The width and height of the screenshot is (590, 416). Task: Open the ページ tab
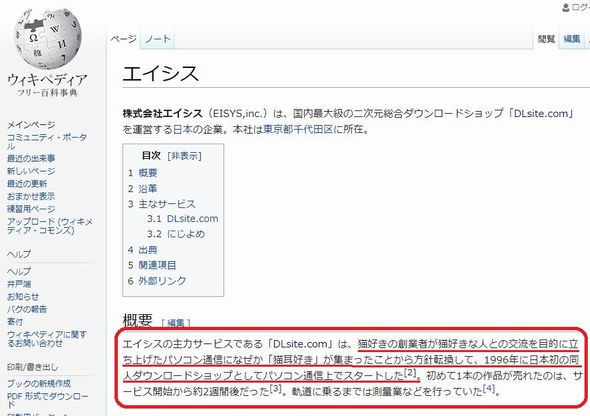pyautogui.click(x=123, y=39)
